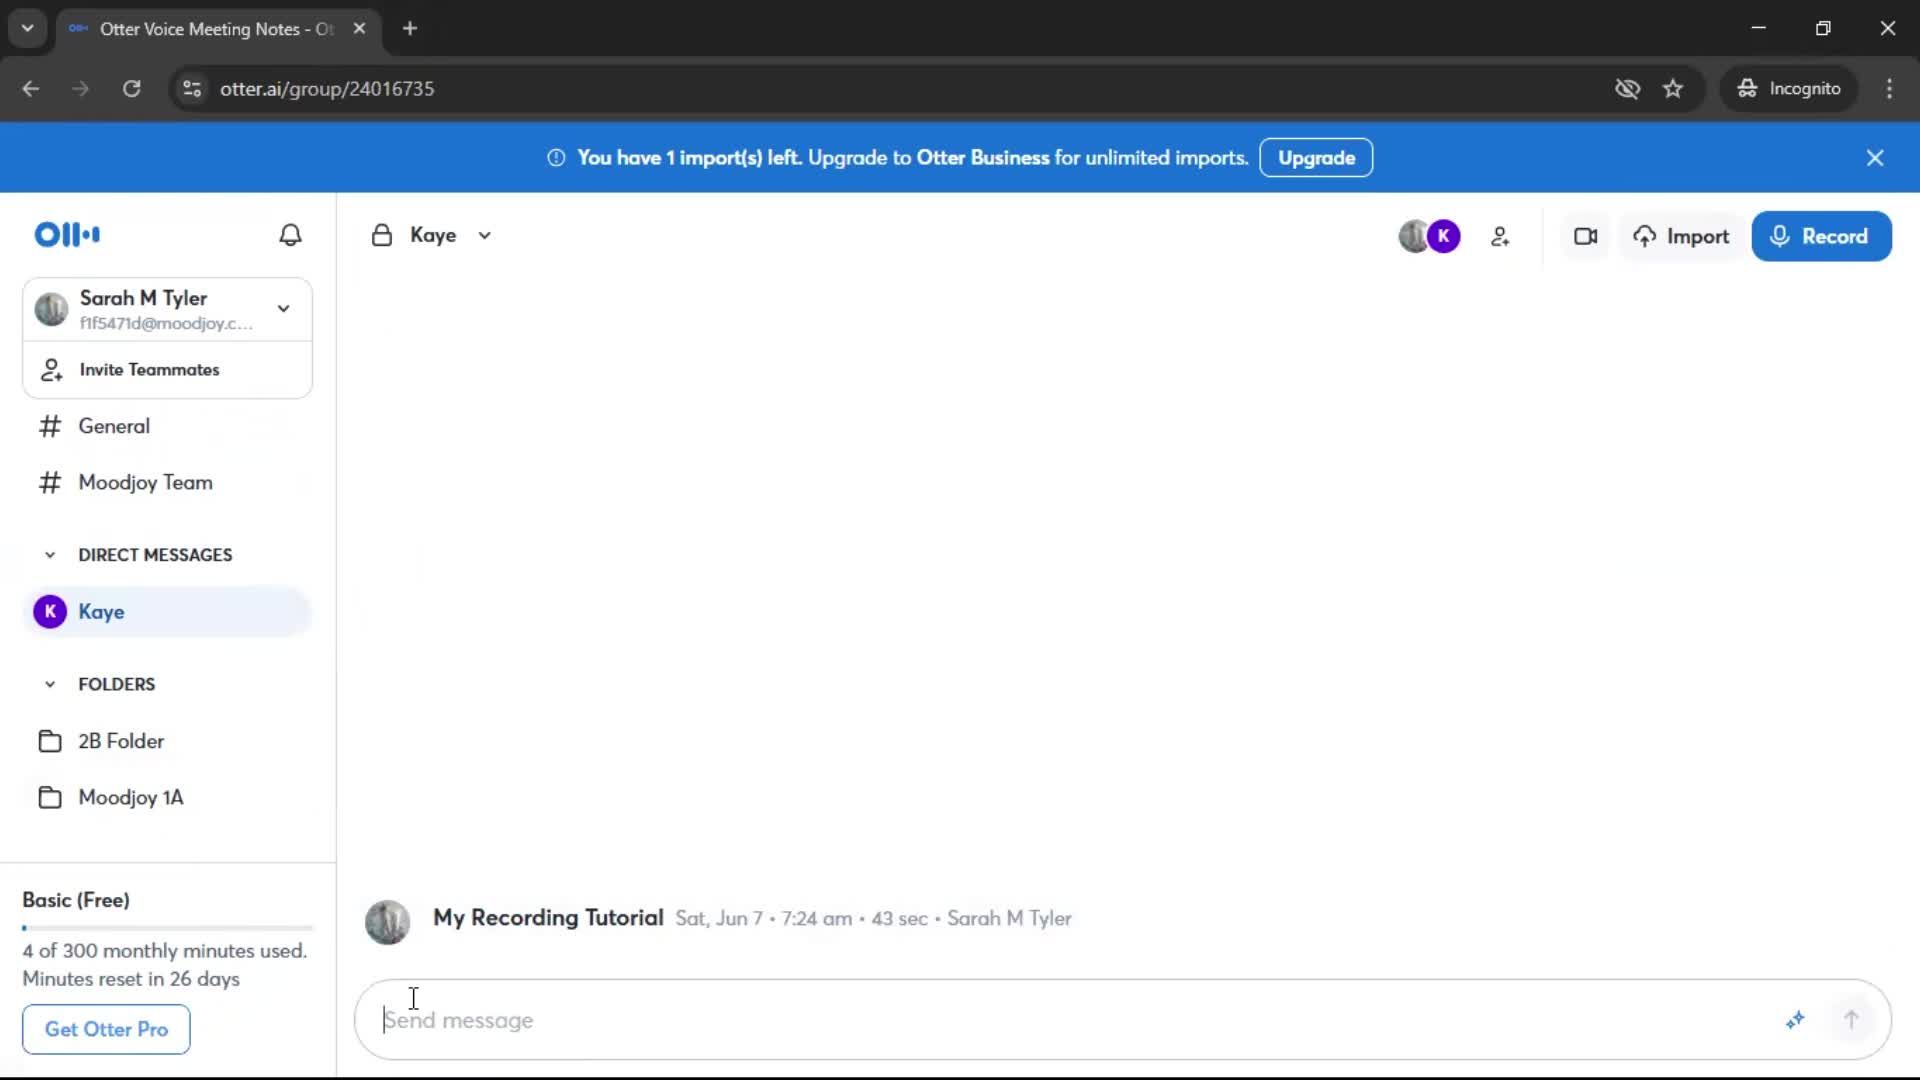Click the Basic (Free) plan label
The height and width of the screenshot is (1080, 1920).
pos(76,900)
